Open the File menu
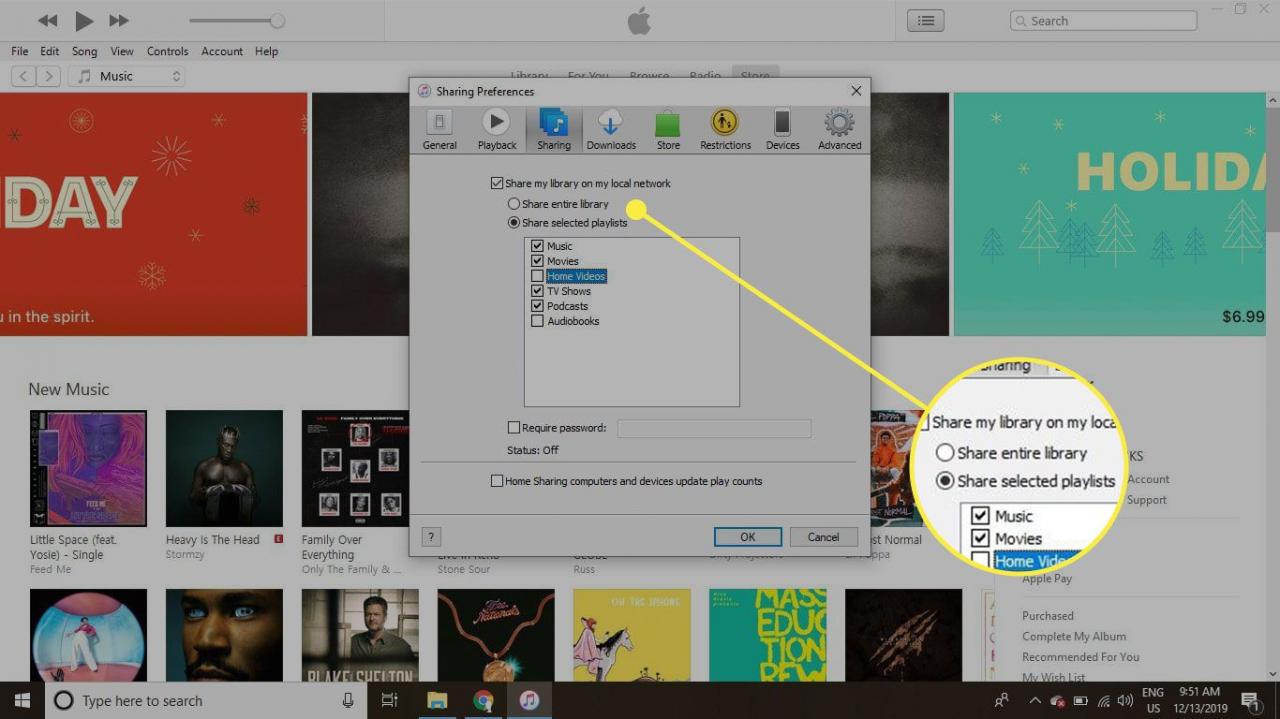Viewport: 1280px width, 719px height. 20,51
